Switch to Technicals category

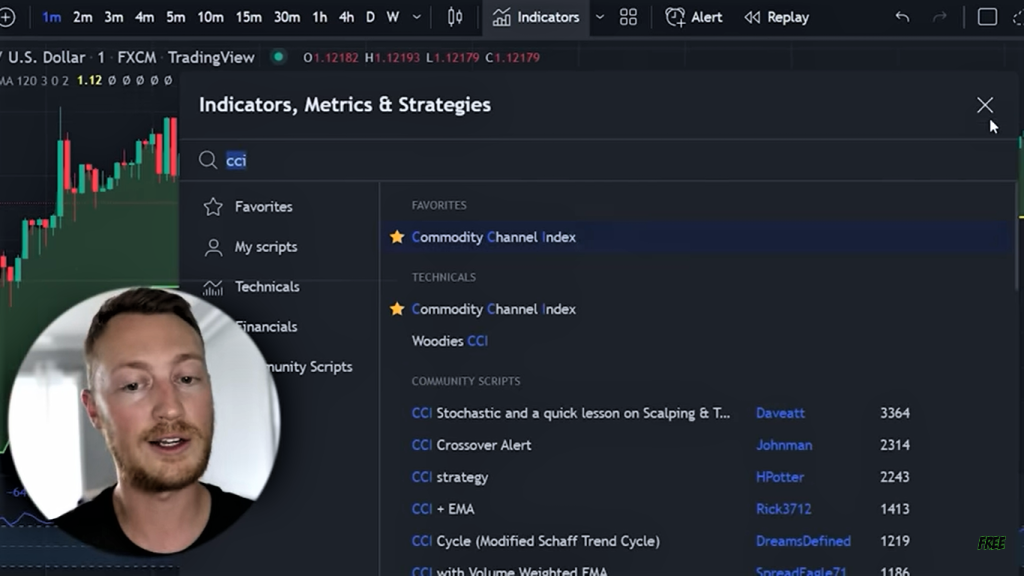[x=266, y=287]
